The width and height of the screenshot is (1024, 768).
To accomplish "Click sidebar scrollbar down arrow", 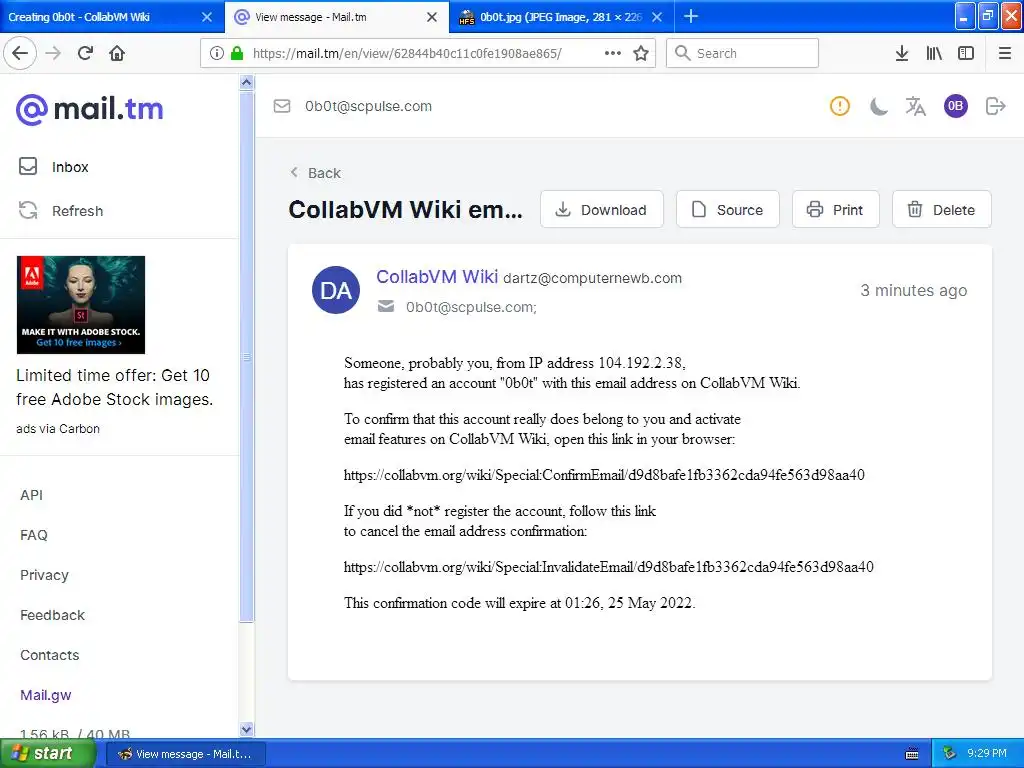I will click(x=246, y=729).
